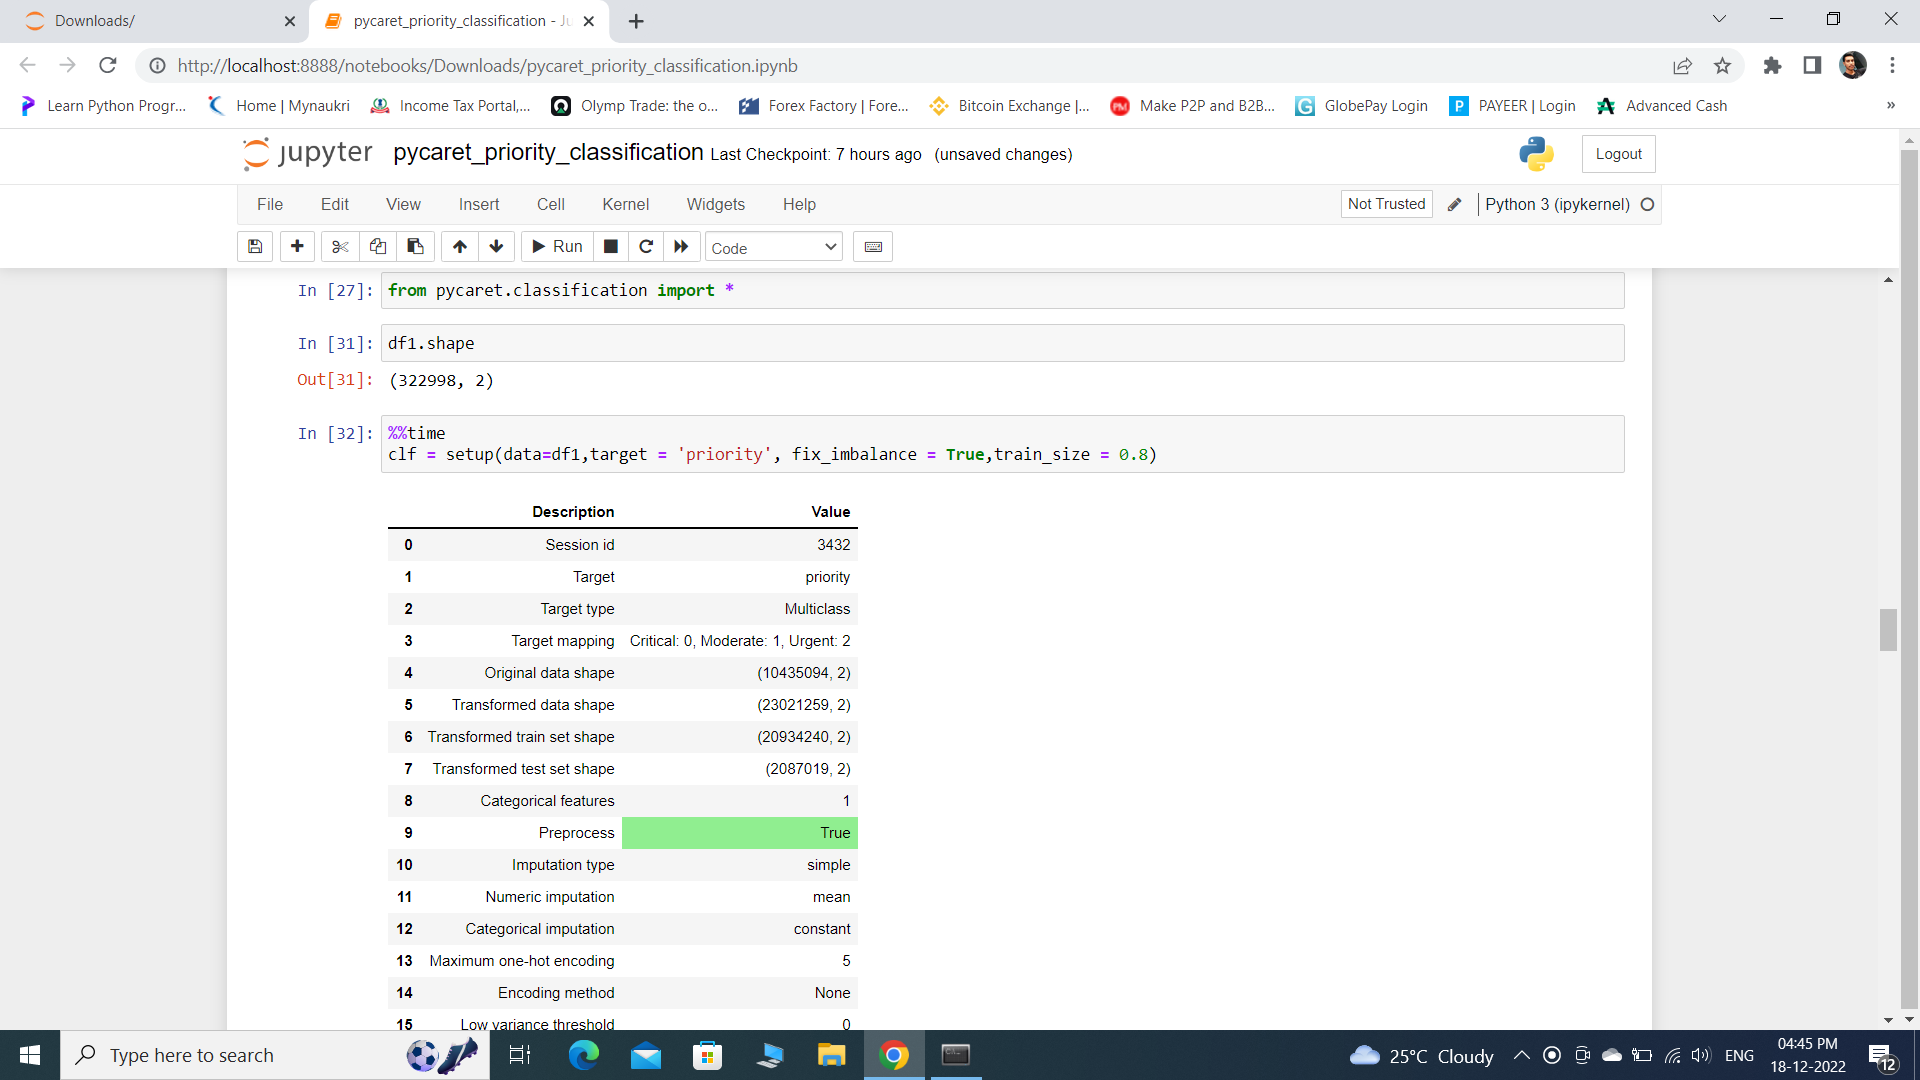Restart kernel and run all cells
The height and width of the screenshot is (1080, 1920).
(x=681, y=246)
